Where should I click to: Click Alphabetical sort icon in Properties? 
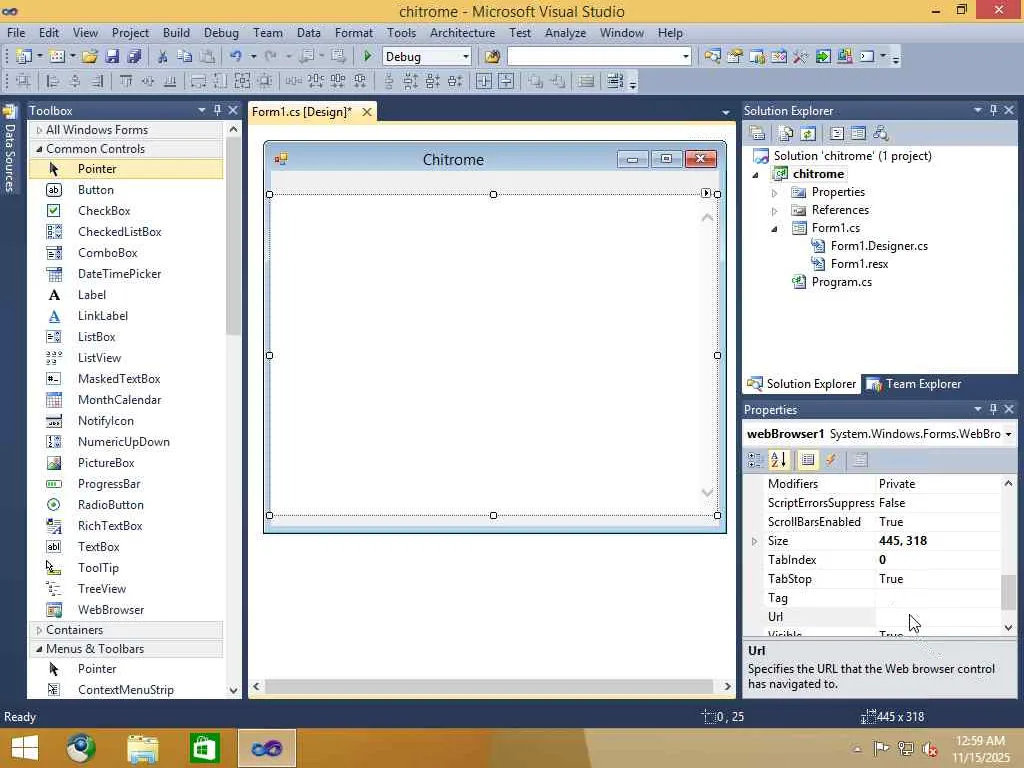click(778, 460)
